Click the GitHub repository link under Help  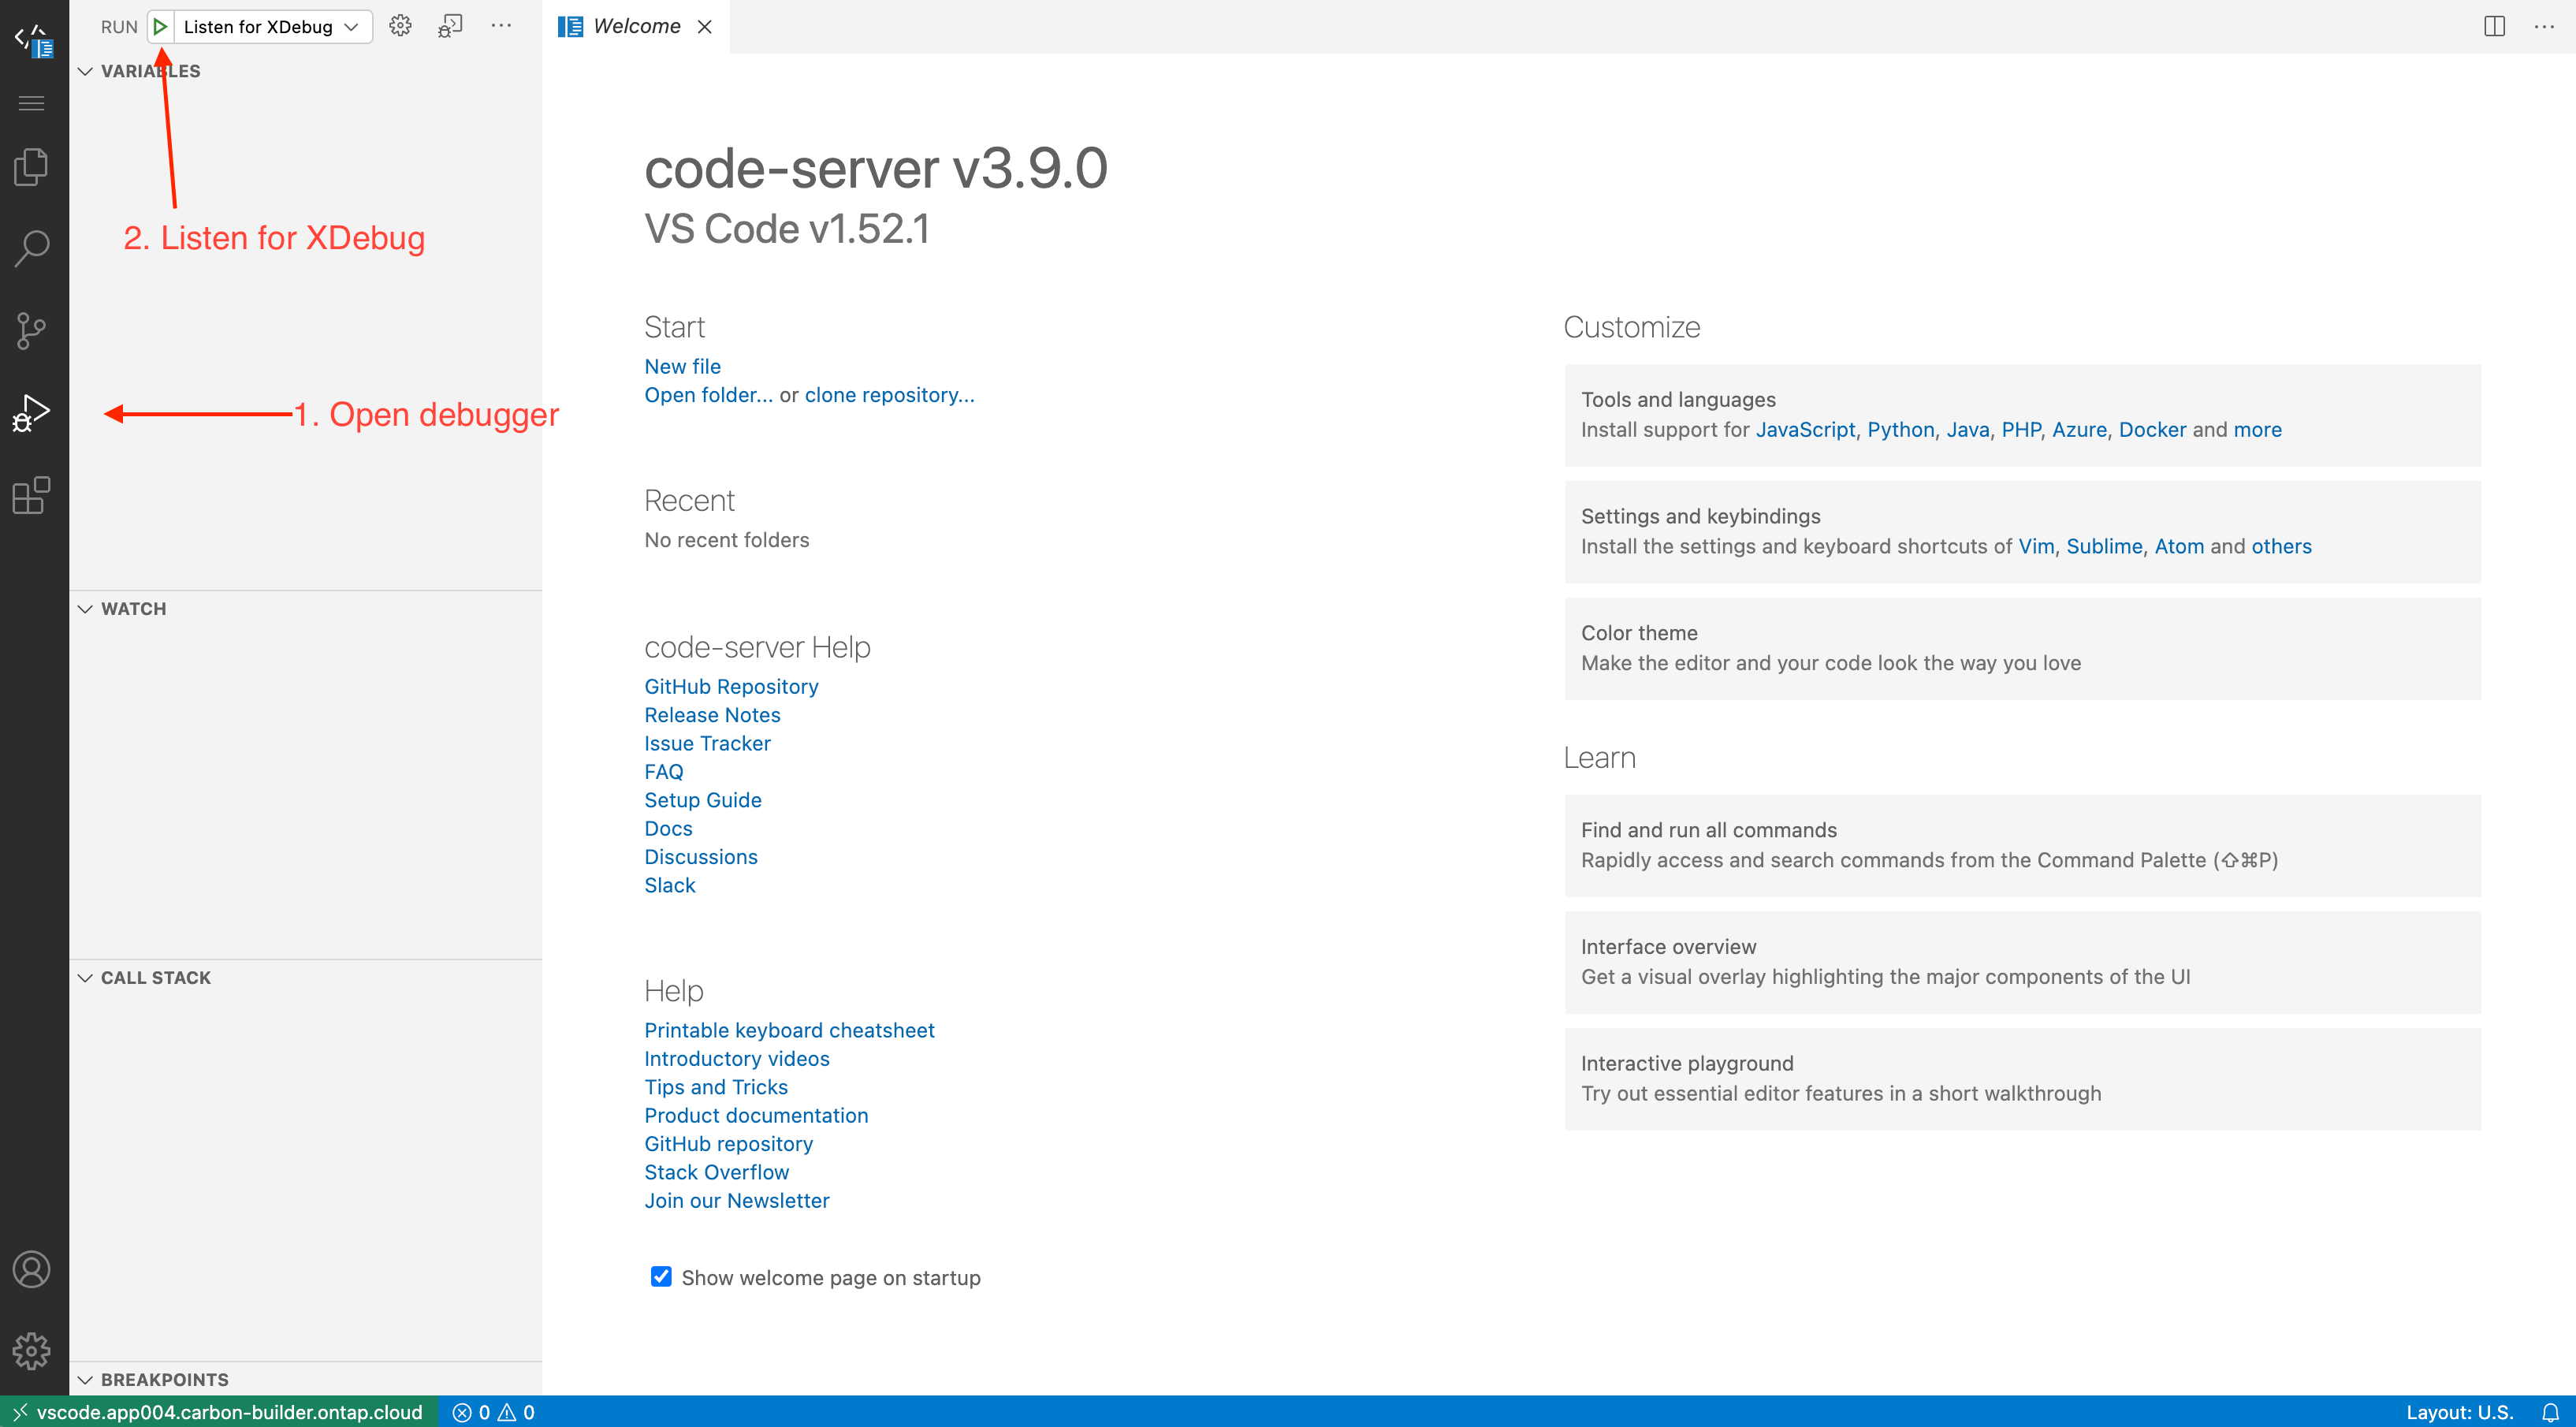tap(728, 1144)
